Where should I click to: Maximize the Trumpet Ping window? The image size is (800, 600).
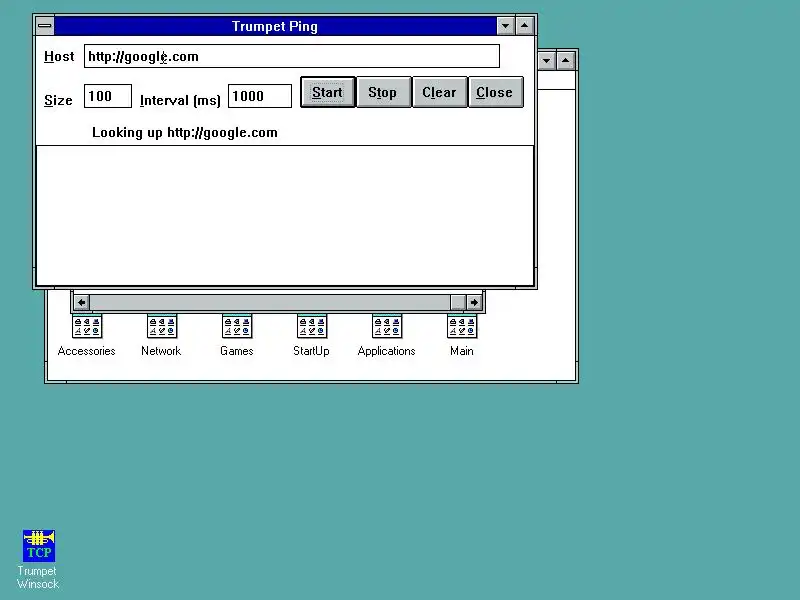524,26
